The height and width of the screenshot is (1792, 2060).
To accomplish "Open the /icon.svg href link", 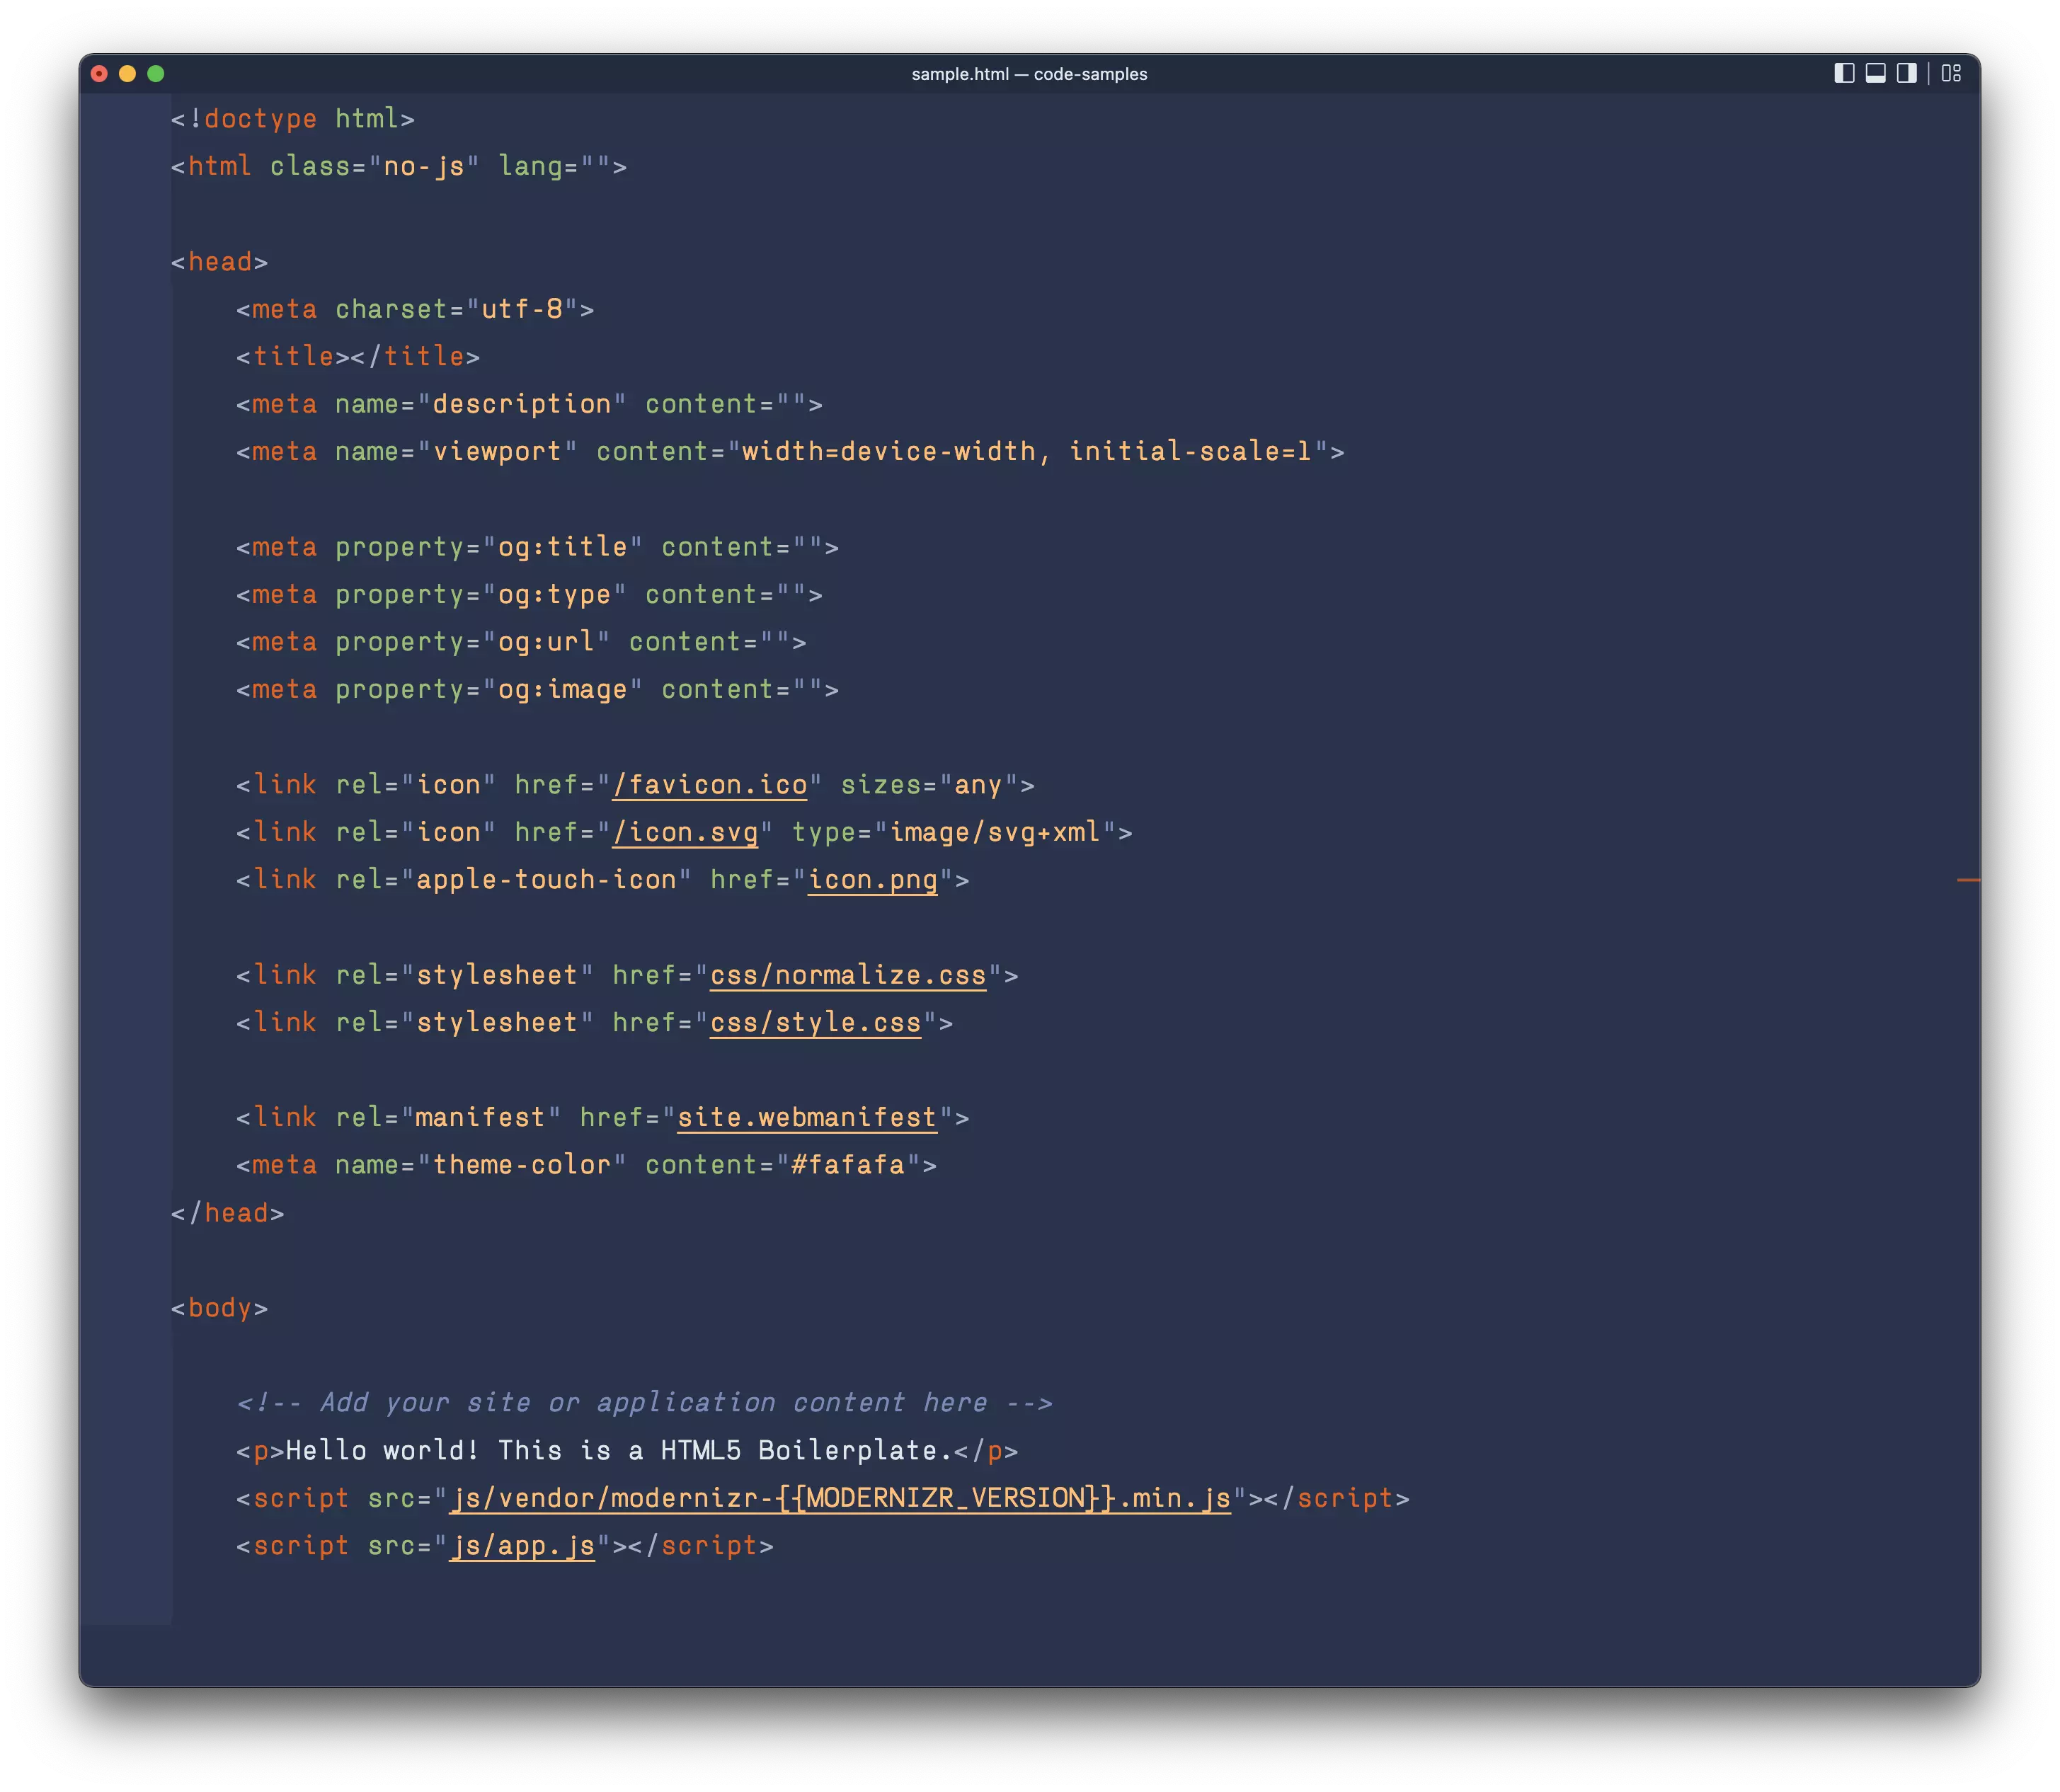I will pos(685,832).
